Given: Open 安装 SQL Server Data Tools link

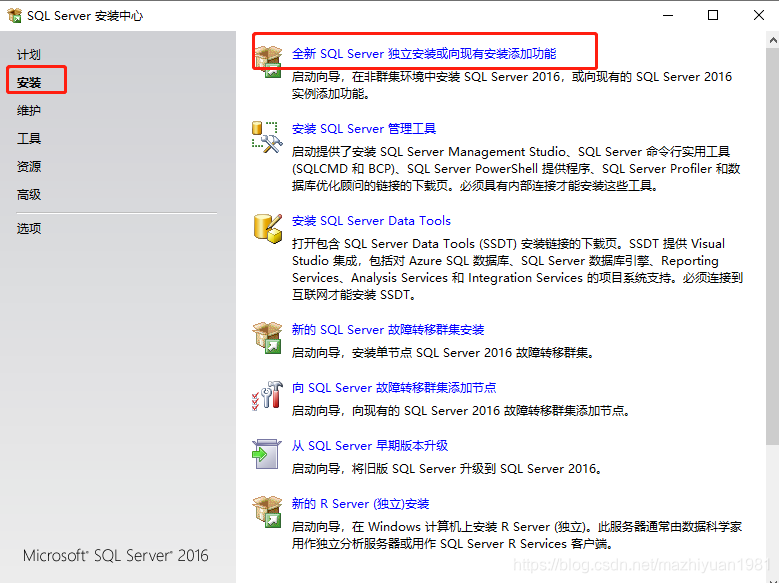Looking at the screenshot, I should pyautogui.click(x=371, y=221).
